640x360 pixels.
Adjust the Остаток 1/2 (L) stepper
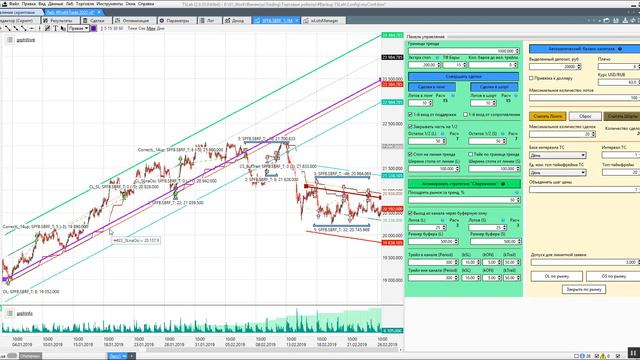coord(444,141)
